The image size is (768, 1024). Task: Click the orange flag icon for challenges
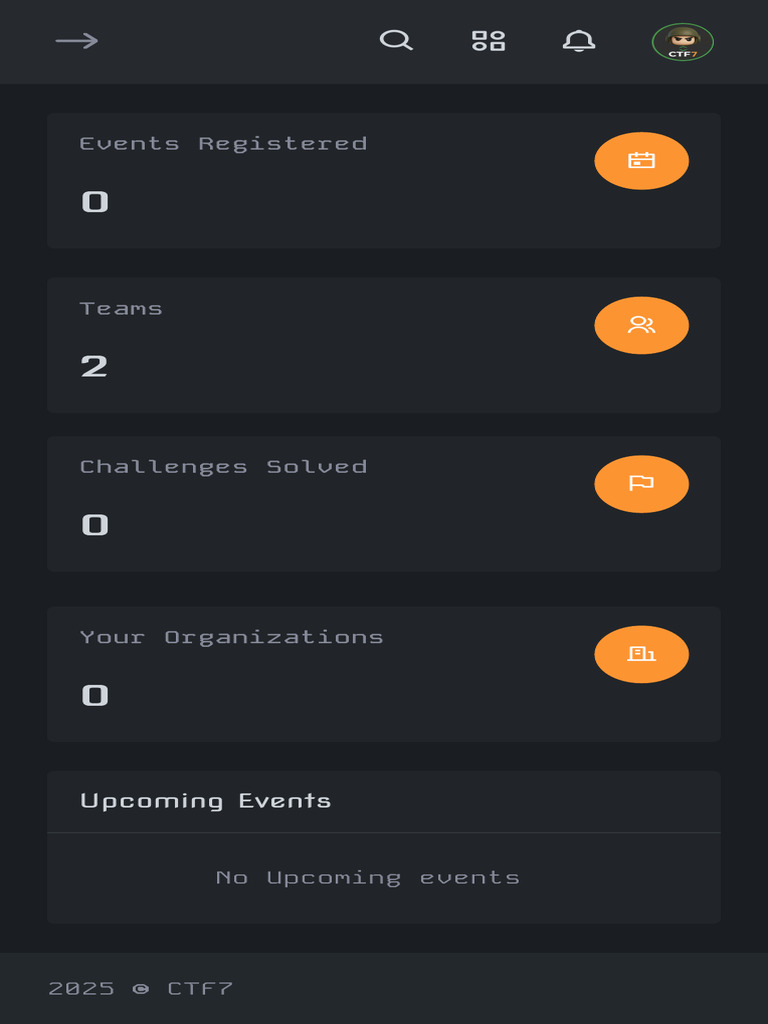coord(641,484)
